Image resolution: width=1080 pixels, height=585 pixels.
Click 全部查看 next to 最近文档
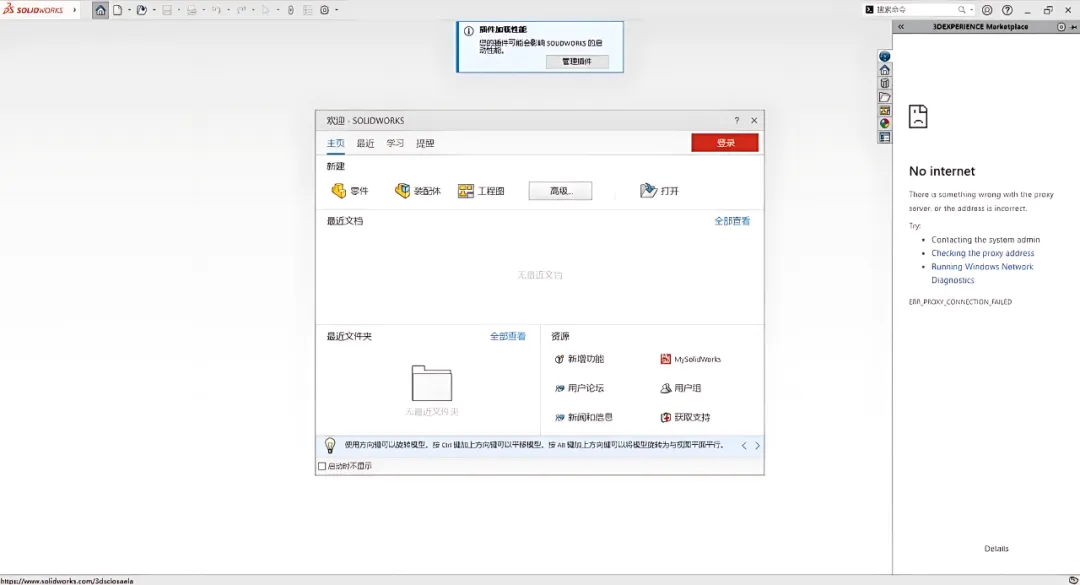click(732, 221)
